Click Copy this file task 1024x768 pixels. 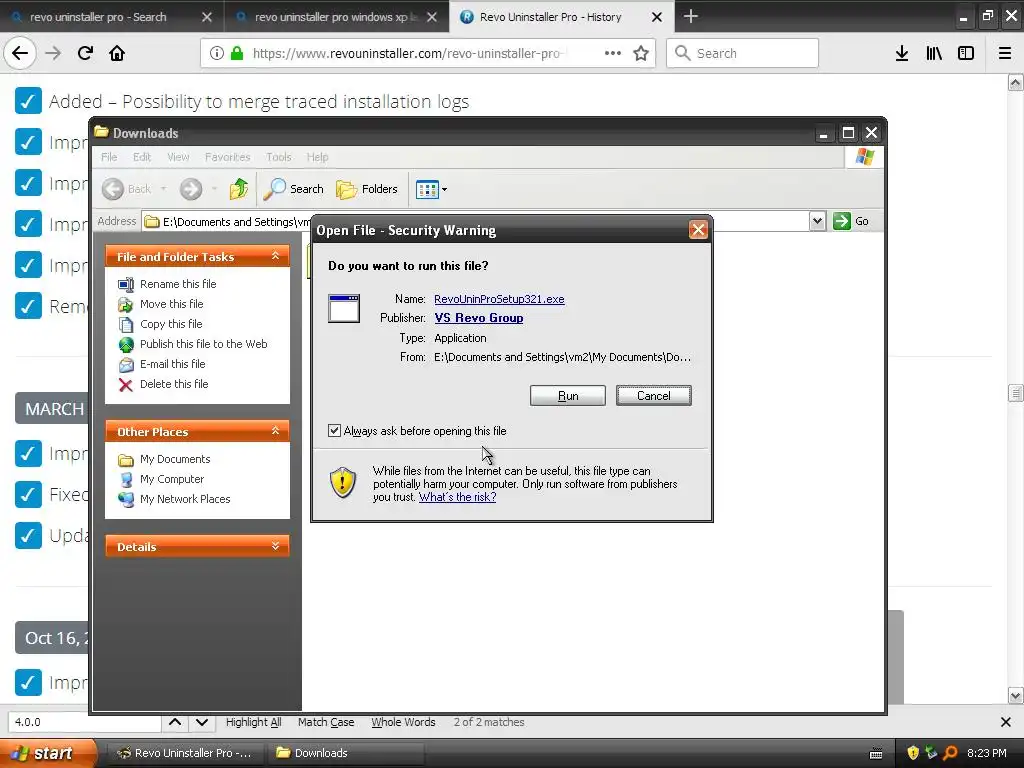[171, 324]
